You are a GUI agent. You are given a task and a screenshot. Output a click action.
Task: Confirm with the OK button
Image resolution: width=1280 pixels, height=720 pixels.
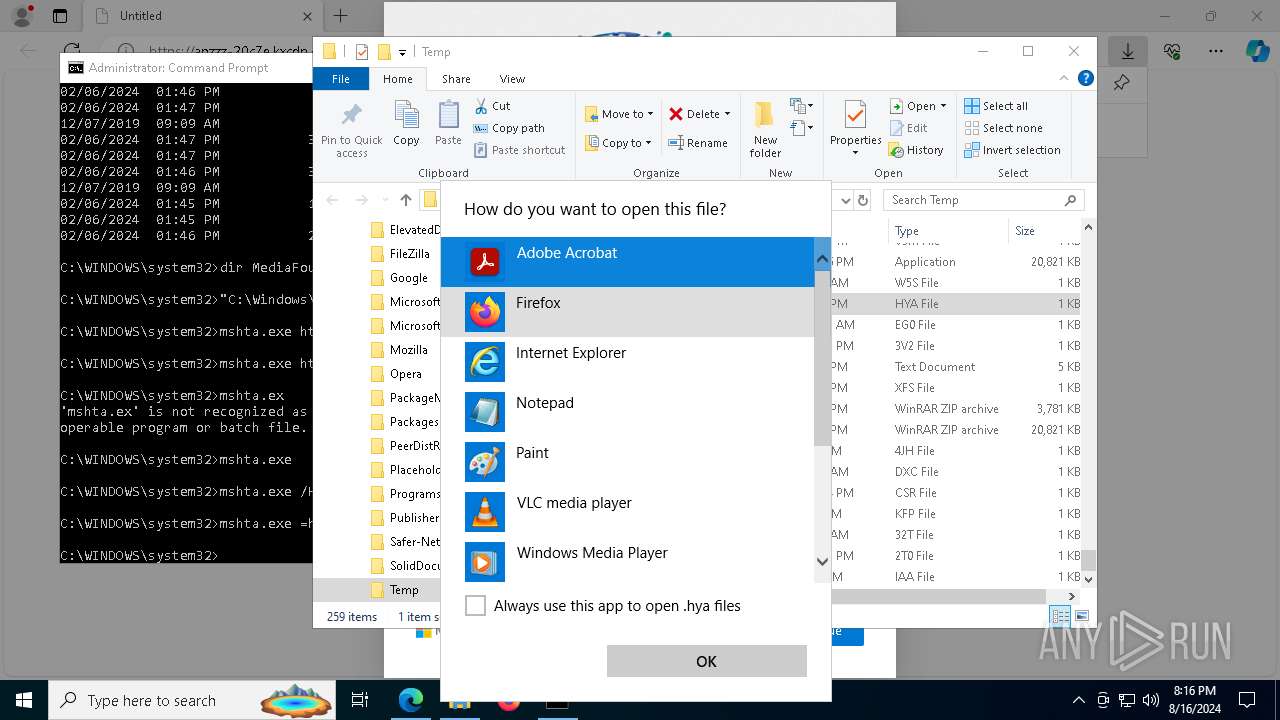click(706, 661)
